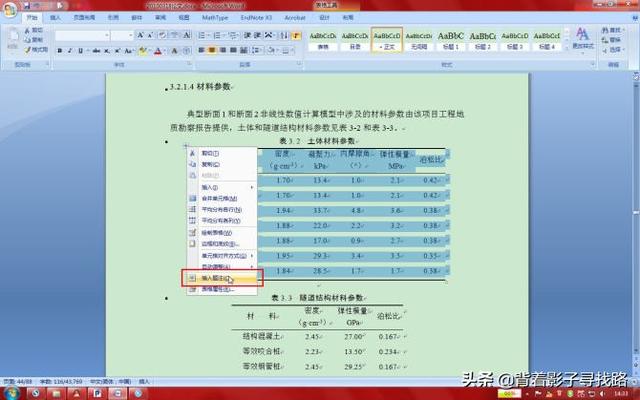
Task: Click table cell with value 29.25
Action: tap(353, 367)
